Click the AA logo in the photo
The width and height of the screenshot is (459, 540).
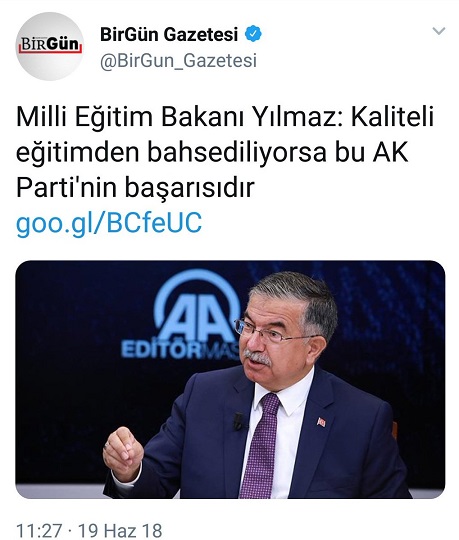pos(198,308)
